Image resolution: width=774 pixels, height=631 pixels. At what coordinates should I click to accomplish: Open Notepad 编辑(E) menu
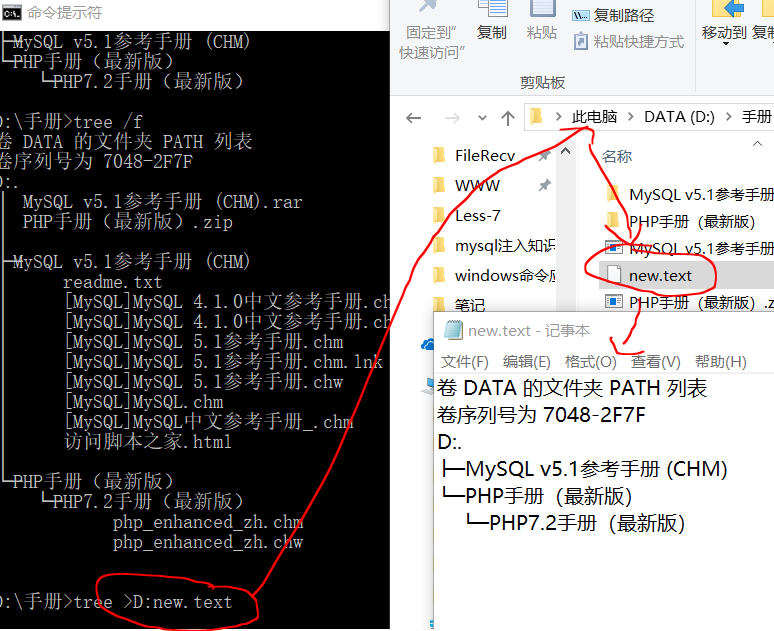526,362
